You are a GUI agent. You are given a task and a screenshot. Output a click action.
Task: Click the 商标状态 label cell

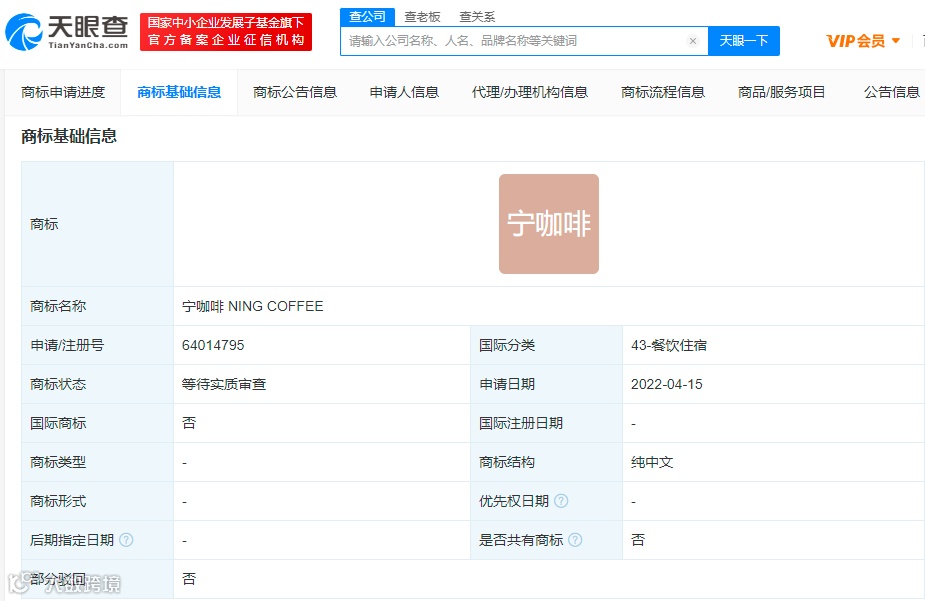point(97,384)
